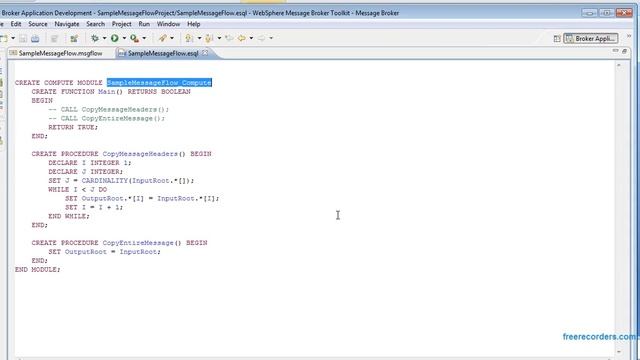Minimize the editor area icon
The width and height of the screenshot is (640, 360).
615,51
